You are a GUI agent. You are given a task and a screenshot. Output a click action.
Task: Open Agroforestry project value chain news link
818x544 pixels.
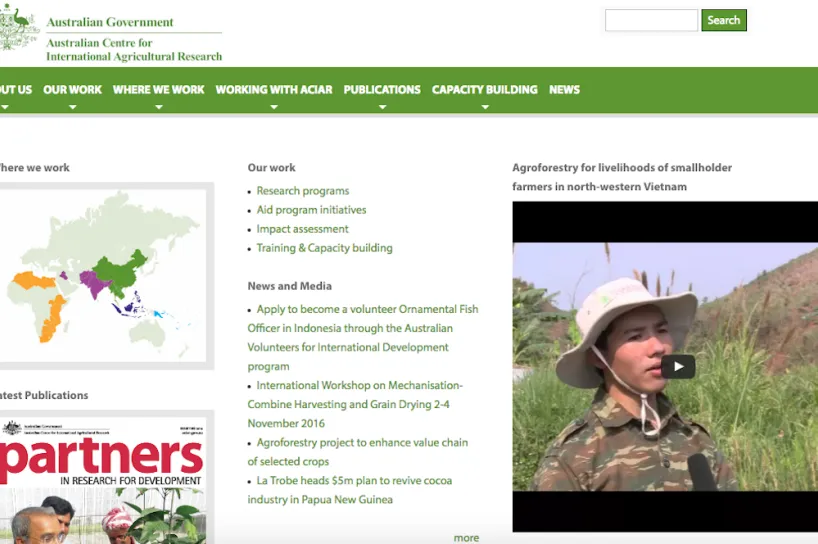[x=358, y=452]
